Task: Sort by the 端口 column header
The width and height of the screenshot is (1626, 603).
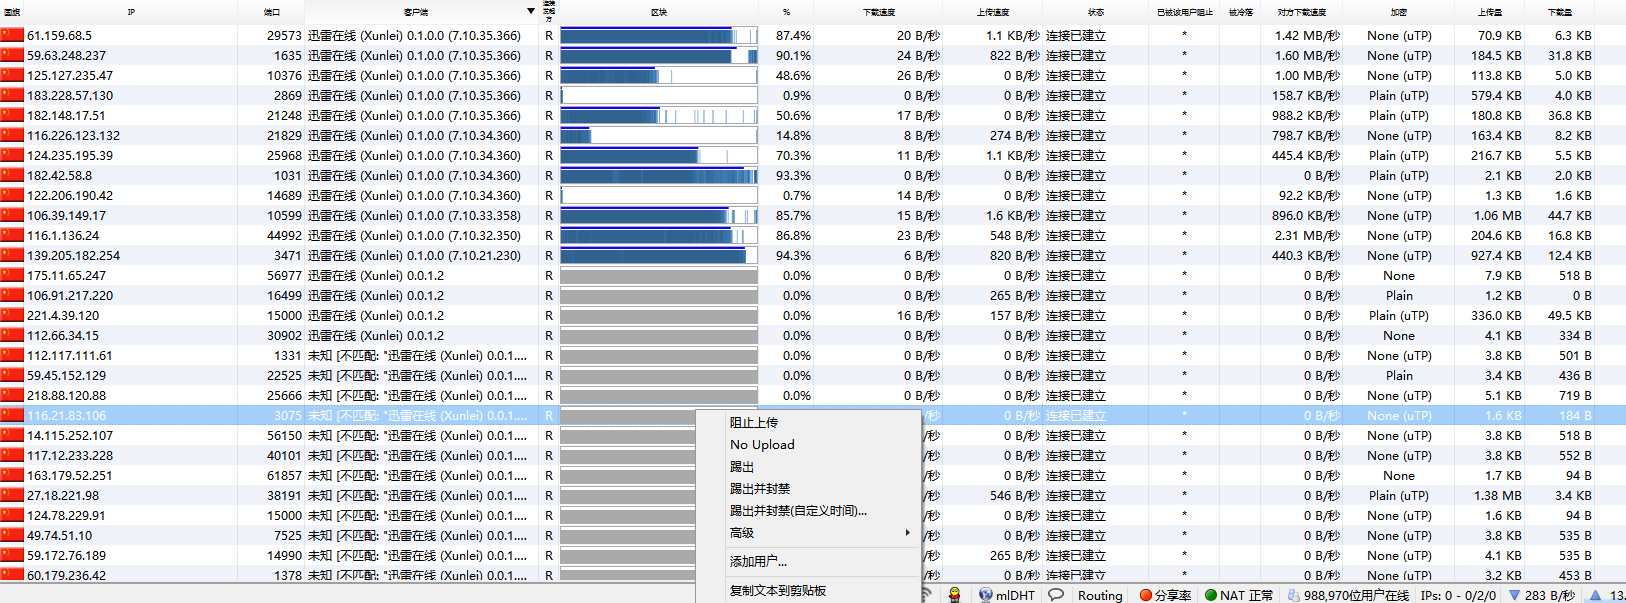Action: point(271,12)
